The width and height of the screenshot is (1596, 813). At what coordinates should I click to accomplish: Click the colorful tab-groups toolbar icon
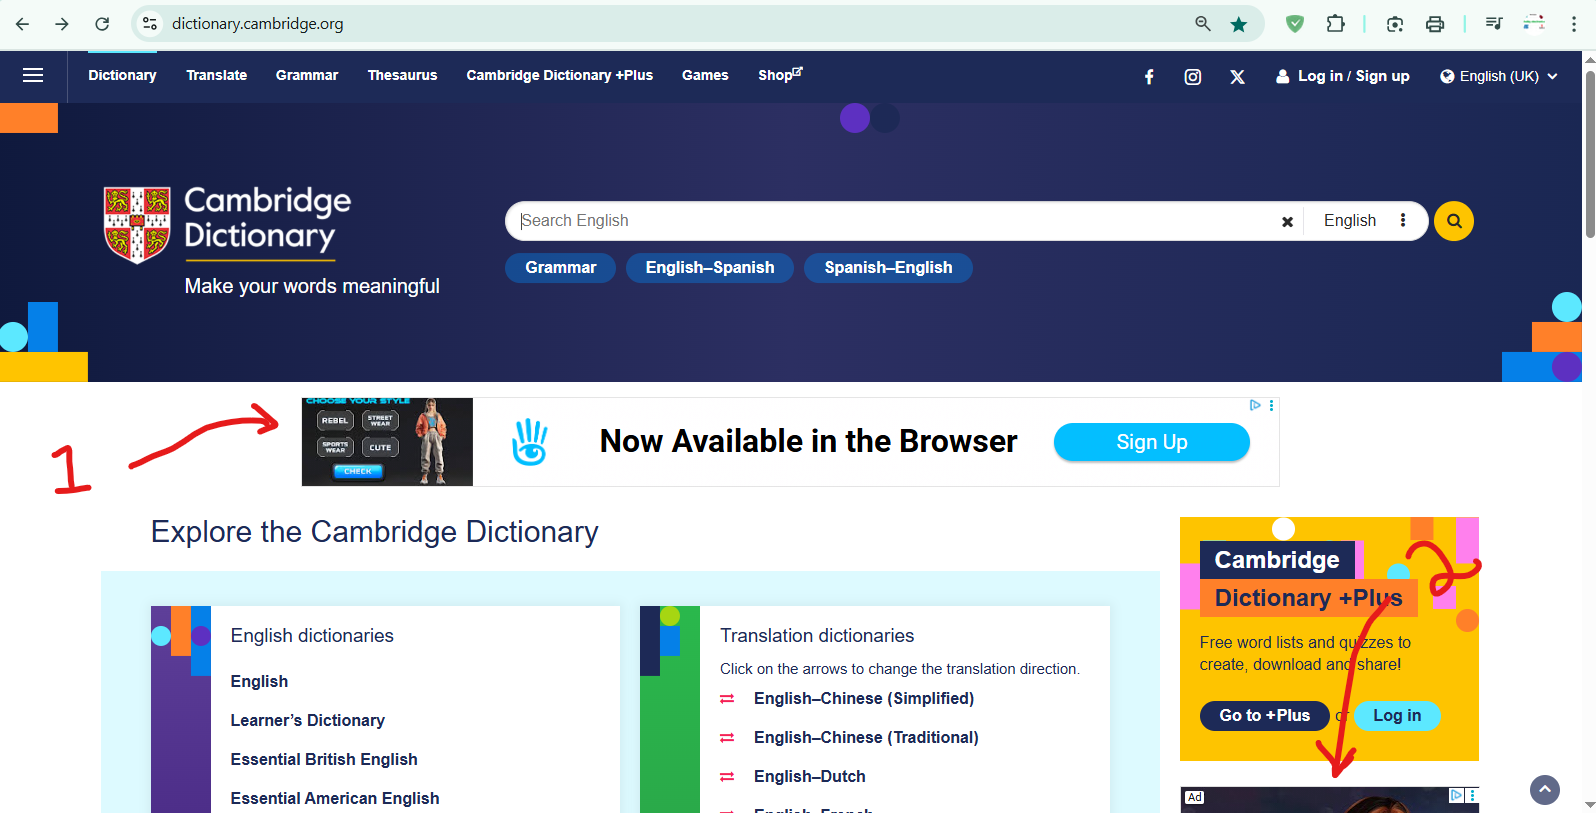1534,24
